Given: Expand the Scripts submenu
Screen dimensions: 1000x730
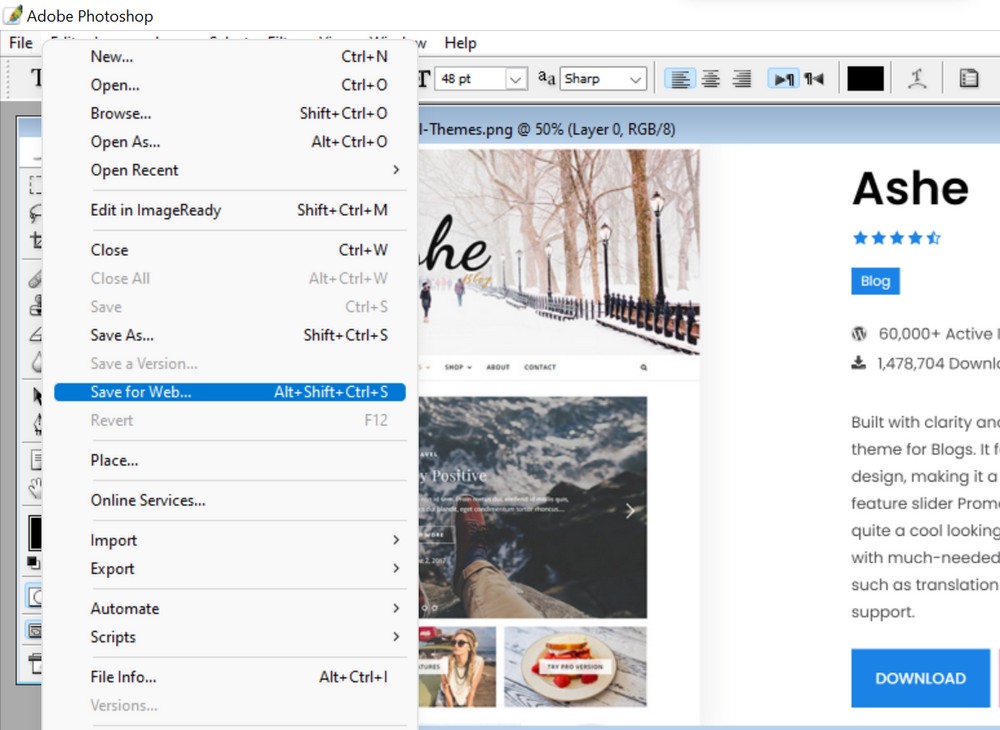Looking at the screenshot, I should [x=230, y=637].
